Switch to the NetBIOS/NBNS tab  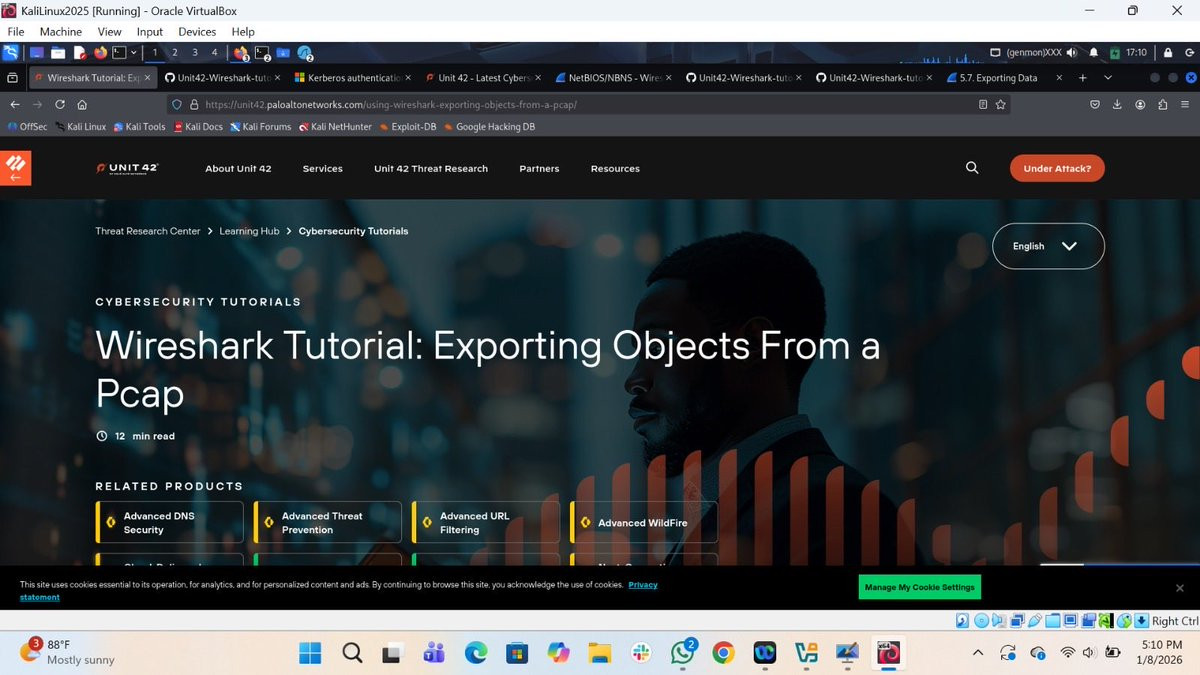tap(614, 77)
